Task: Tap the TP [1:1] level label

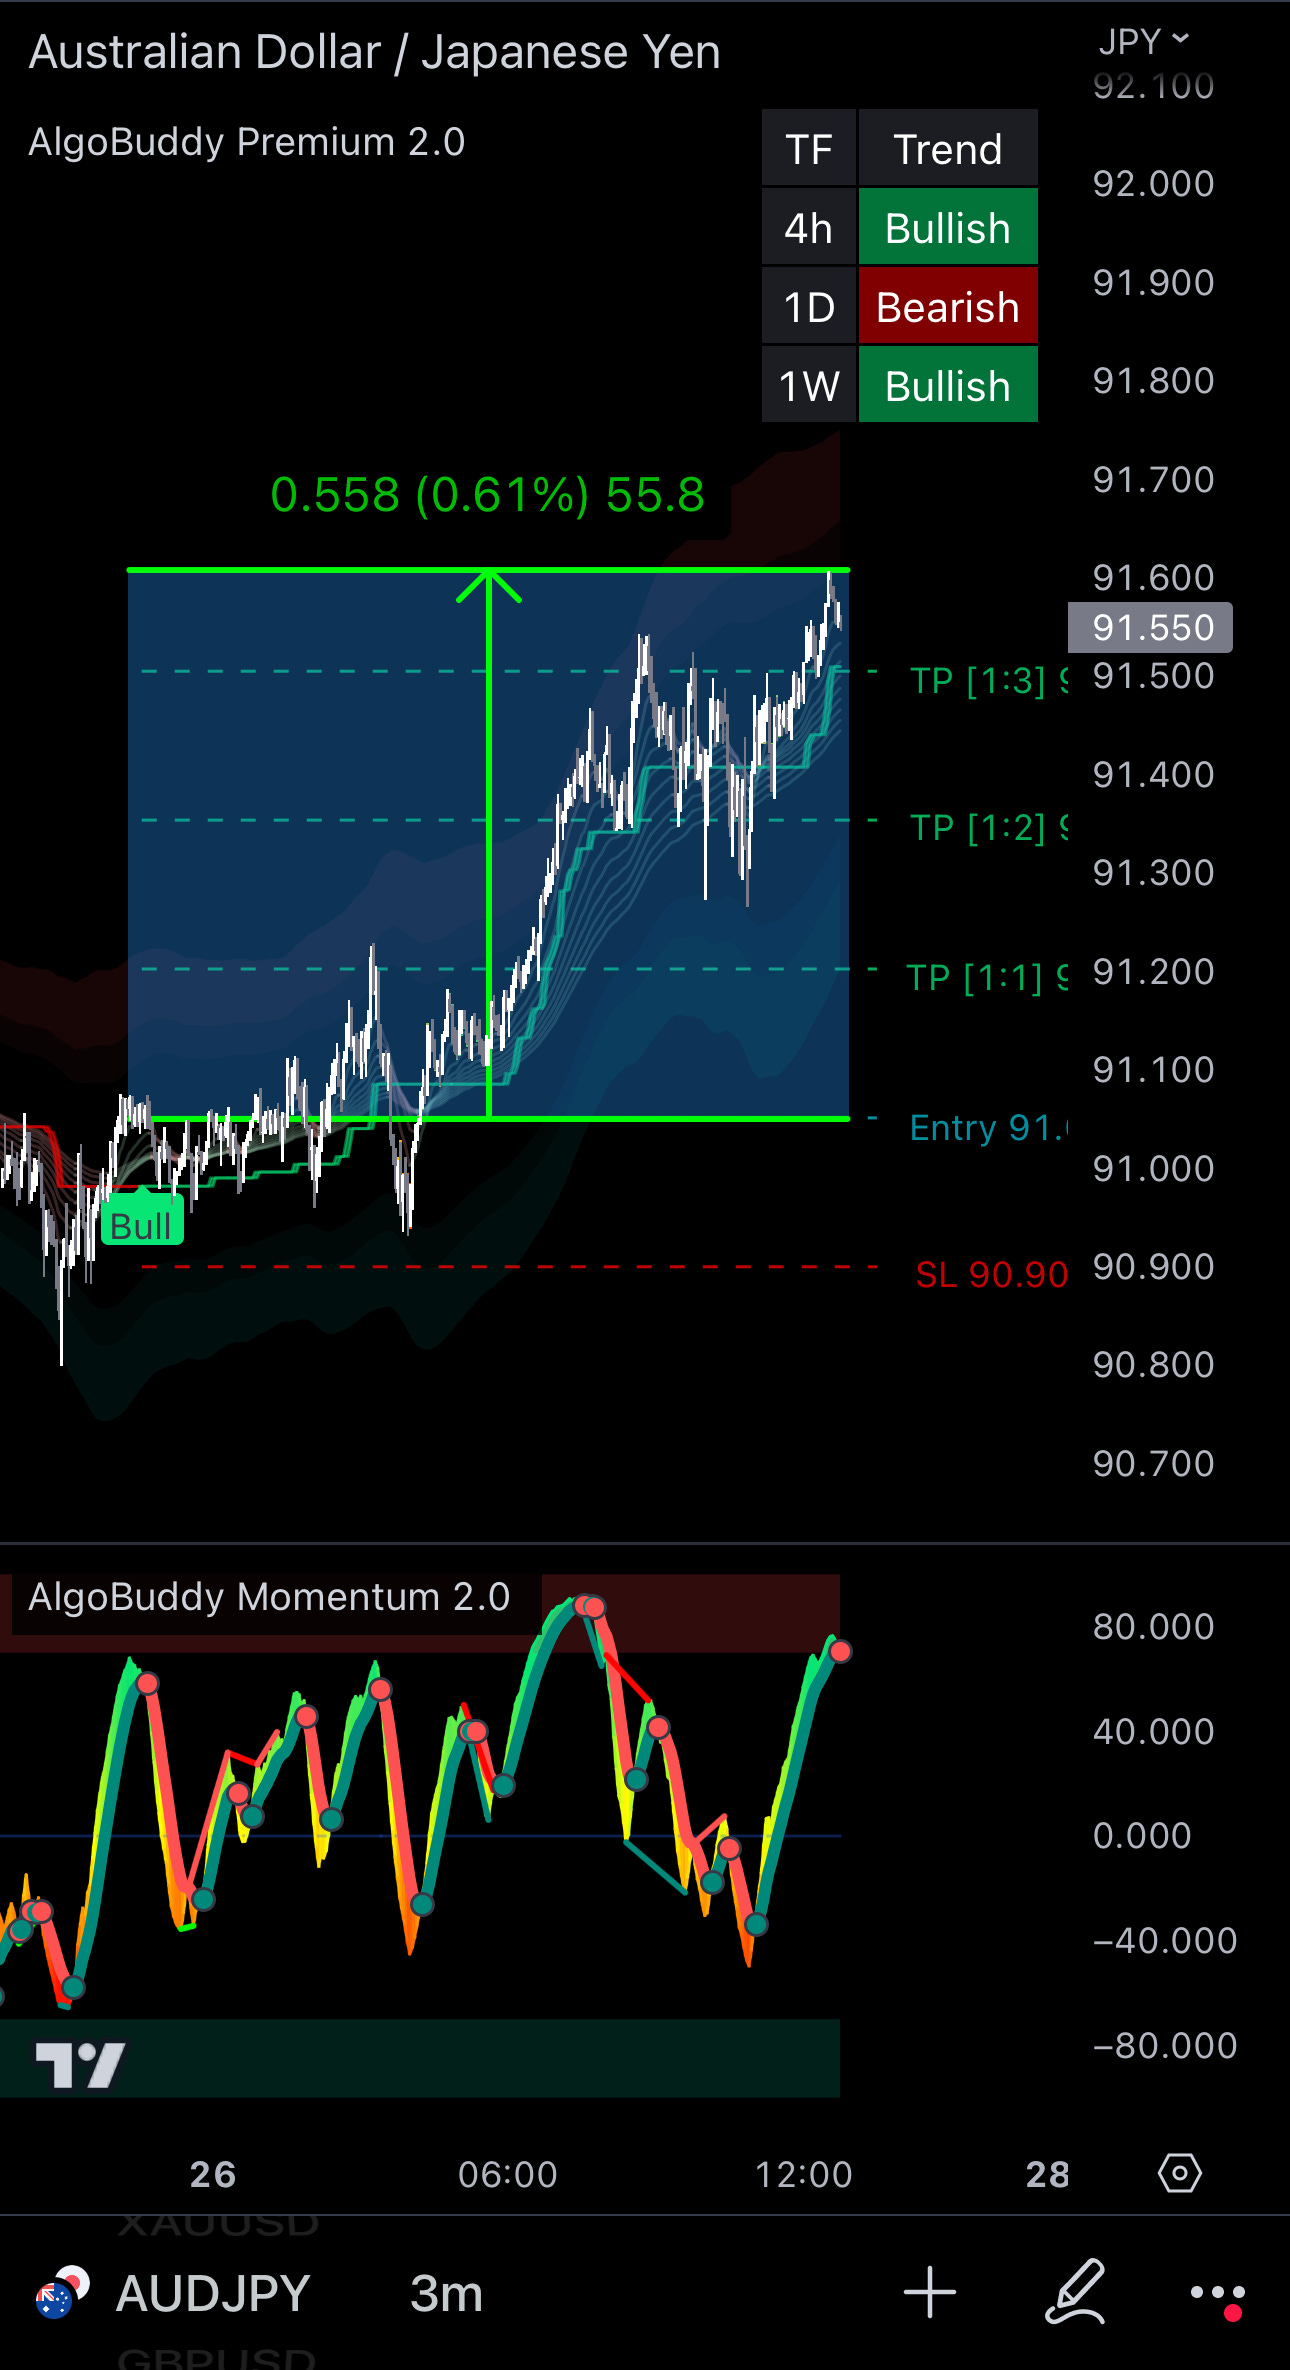Action: tap(987, 977)
